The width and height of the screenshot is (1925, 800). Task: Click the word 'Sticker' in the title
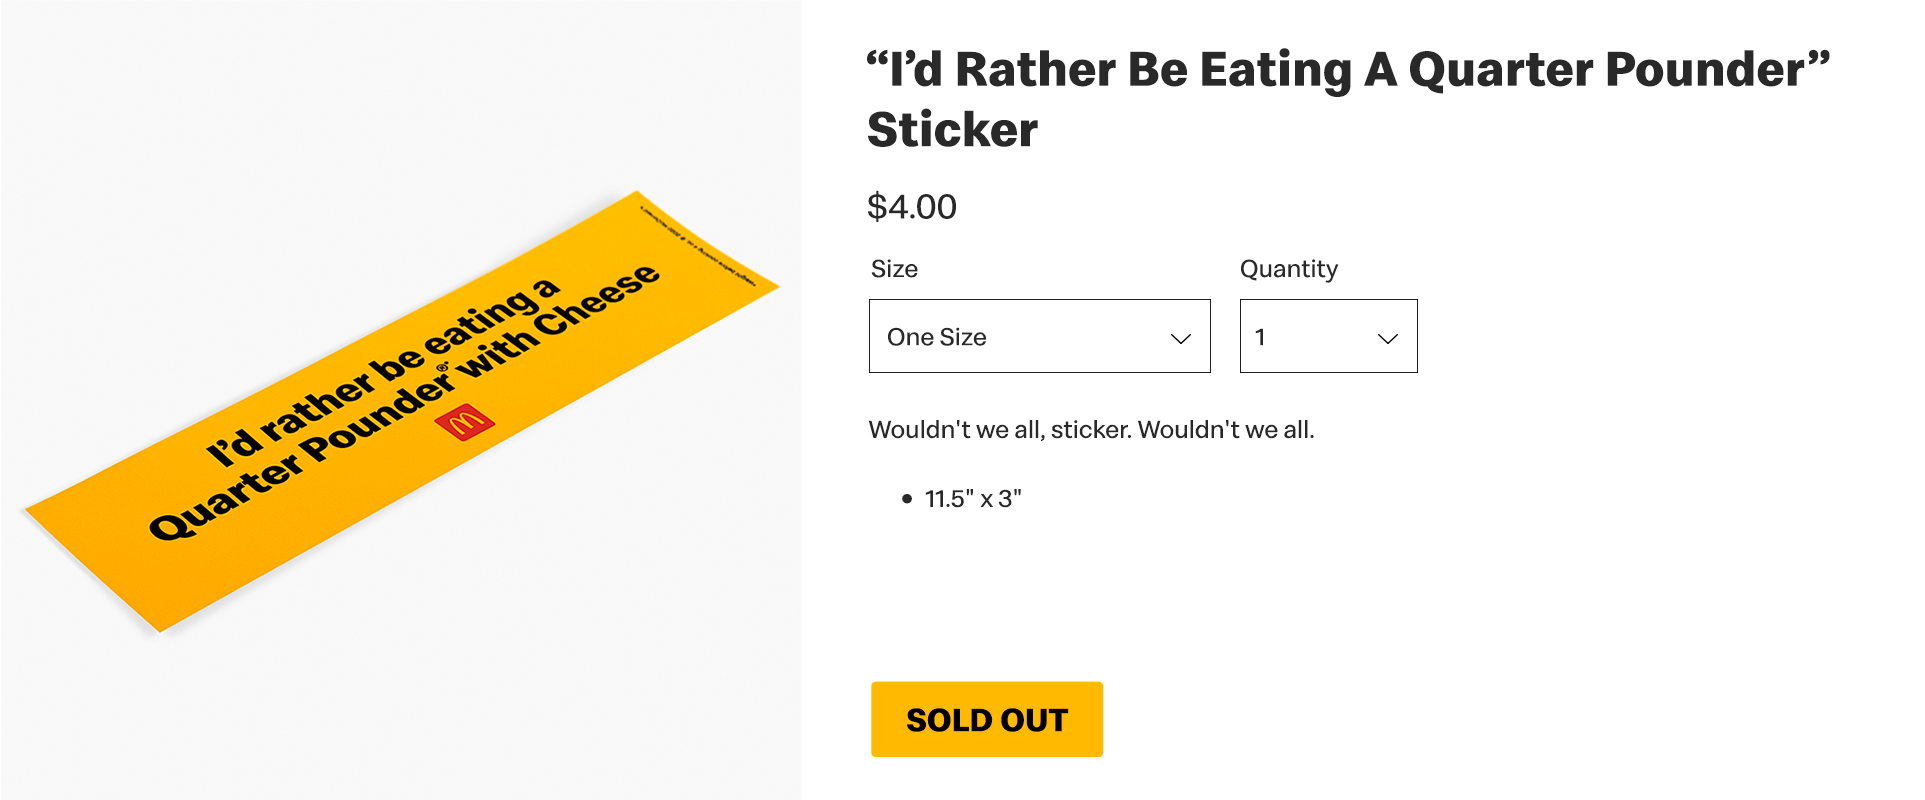(x=952, y=130)
